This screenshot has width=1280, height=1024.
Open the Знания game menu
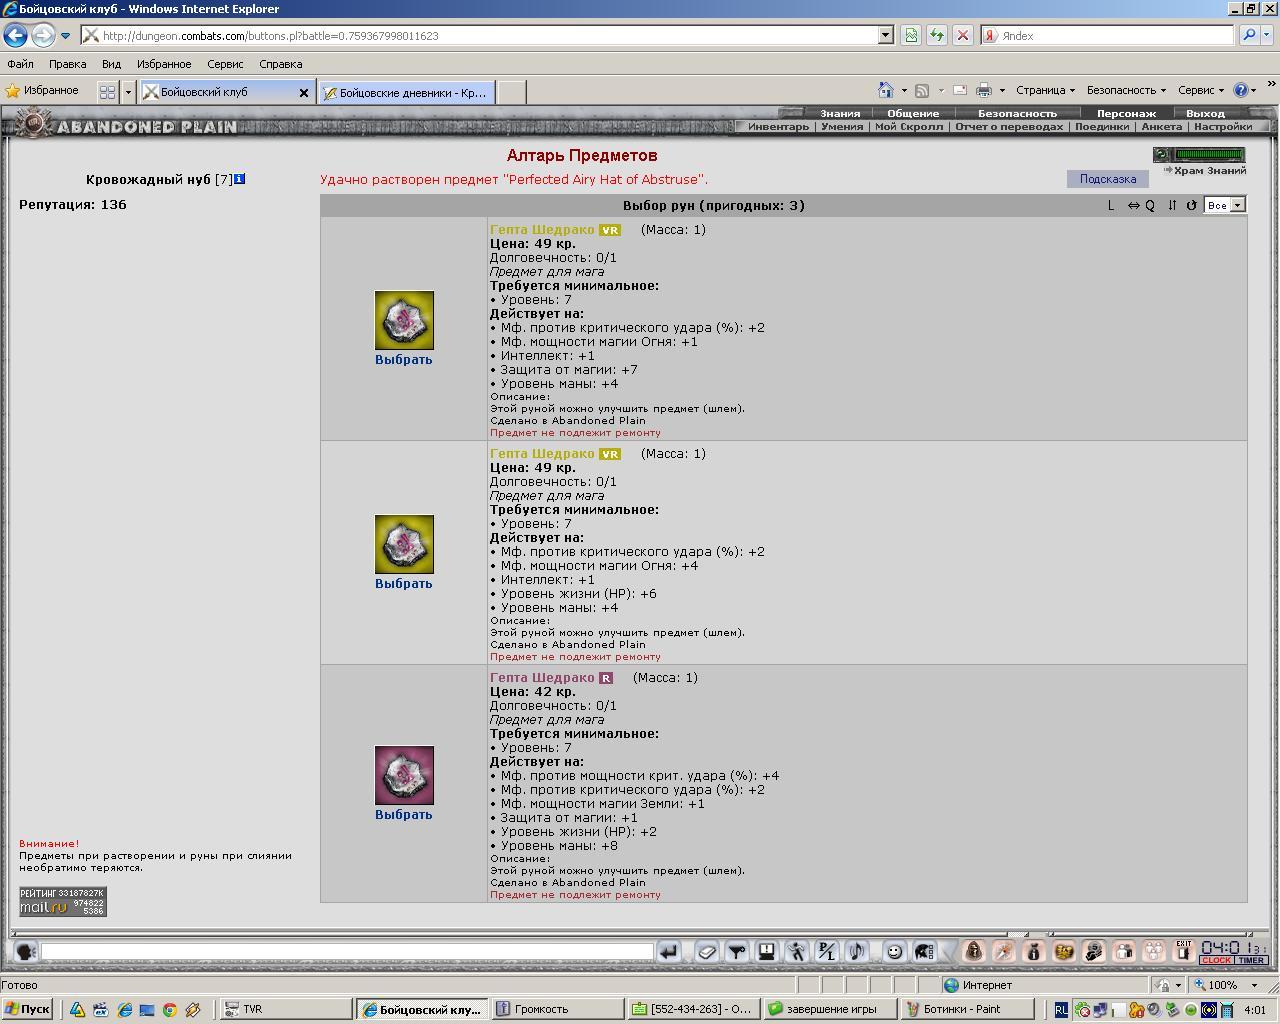[840, 113]
